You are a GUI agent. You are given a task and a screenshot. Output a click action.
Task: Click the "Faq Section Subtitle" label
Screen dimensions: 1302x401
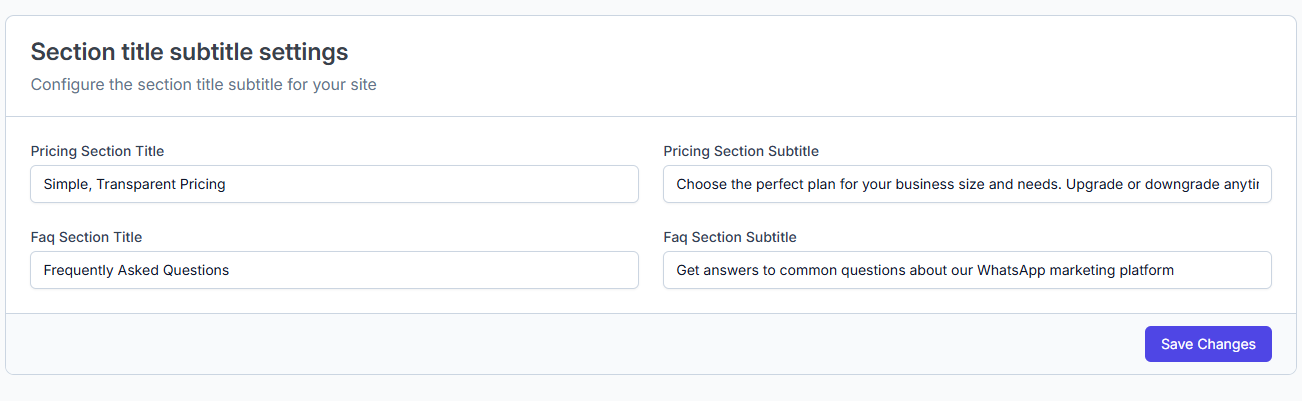point(730,237)
